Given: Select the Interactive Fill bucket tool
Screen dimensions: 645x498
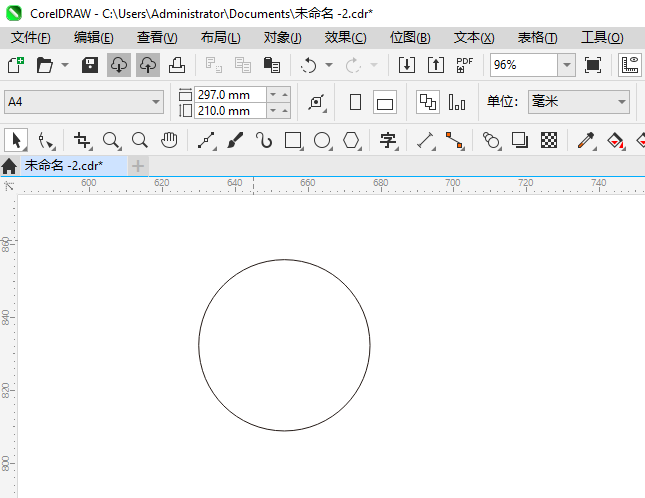Looking at the screenshot, I should click(x=615, y=140).
